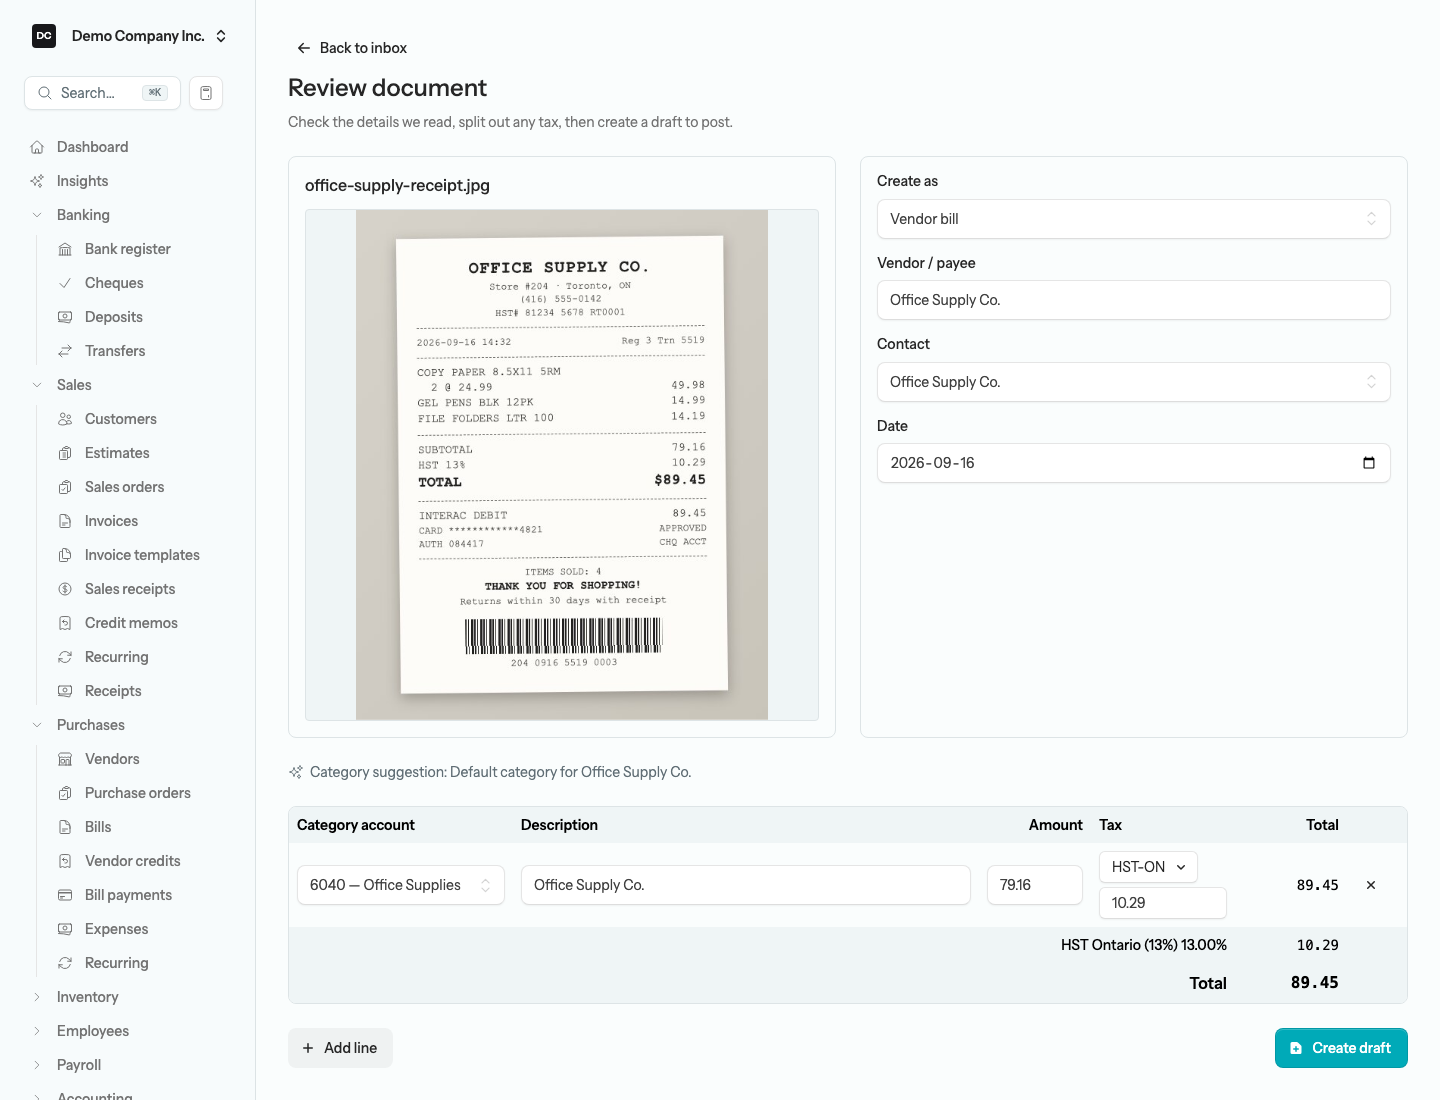Open the Create as Vendor bill dropdown
The width and height of the screenshot is (1440, 1100).
(x=1134, y=219)
